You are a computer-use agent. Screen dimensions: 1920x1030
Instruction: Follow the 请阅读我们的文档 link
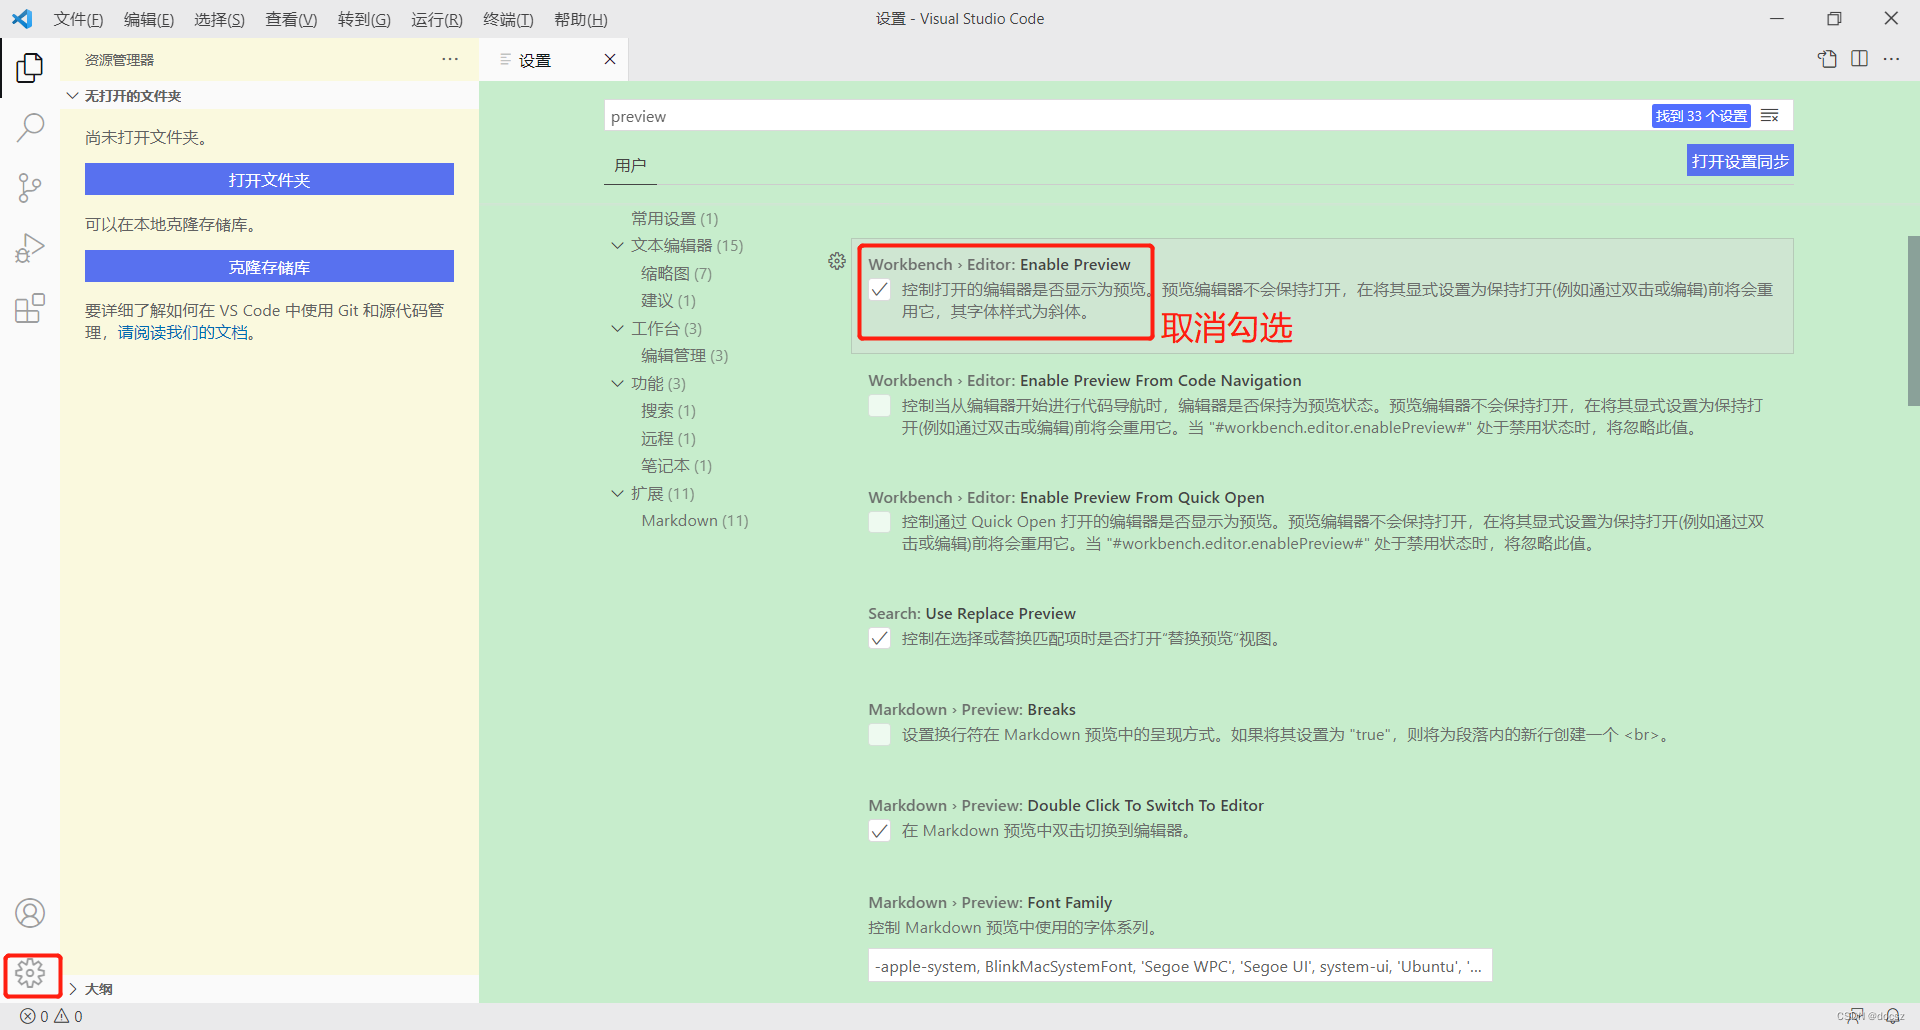point(183,332)
